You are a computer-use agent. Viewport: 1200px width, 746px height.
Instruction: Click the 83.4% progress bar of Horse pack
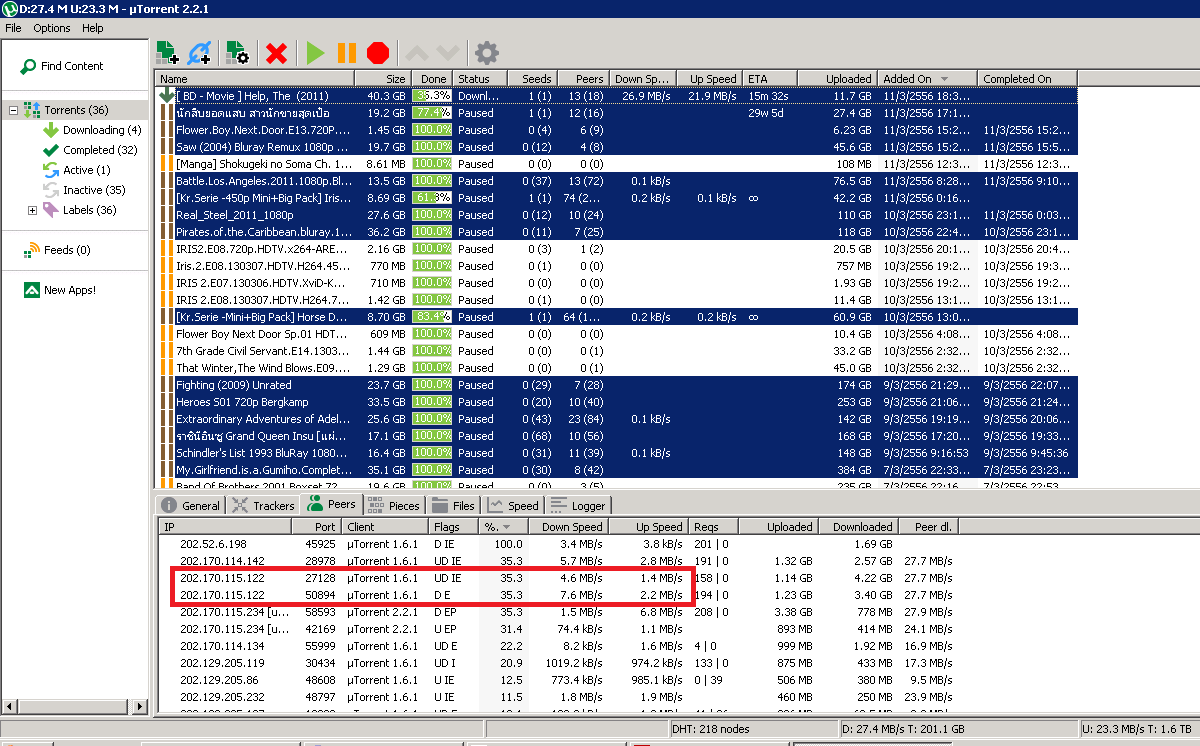pos(432,317)
